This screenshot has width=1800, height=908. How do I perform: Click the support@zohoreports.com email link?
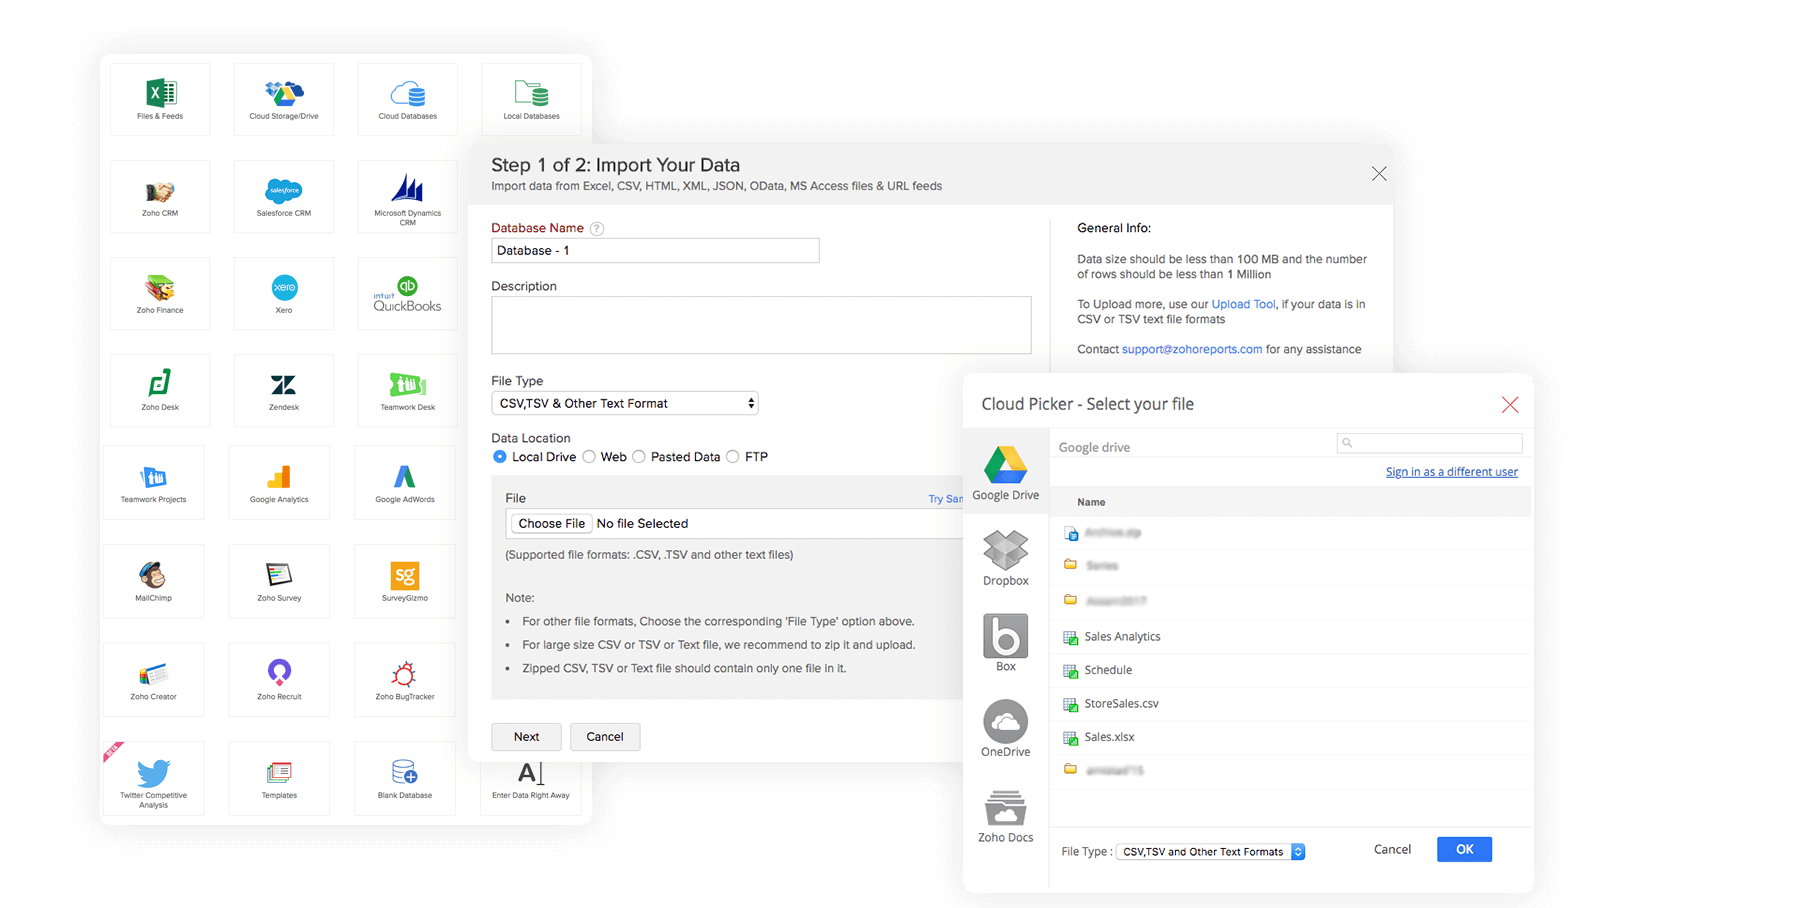1191,349
